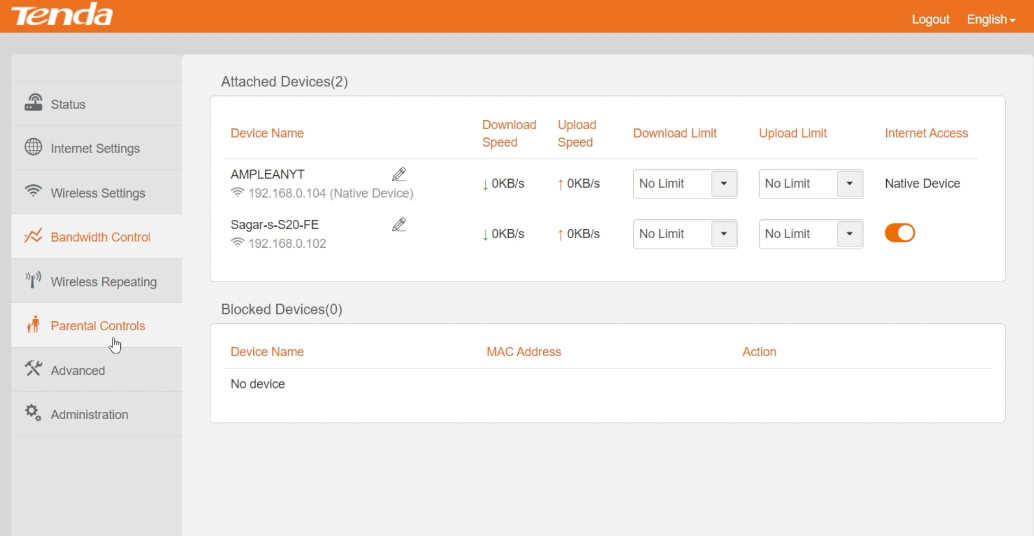Click Sagar-s-S20-FE orange upload arrow icon
1034x536 pixels.
pos(561,235)
